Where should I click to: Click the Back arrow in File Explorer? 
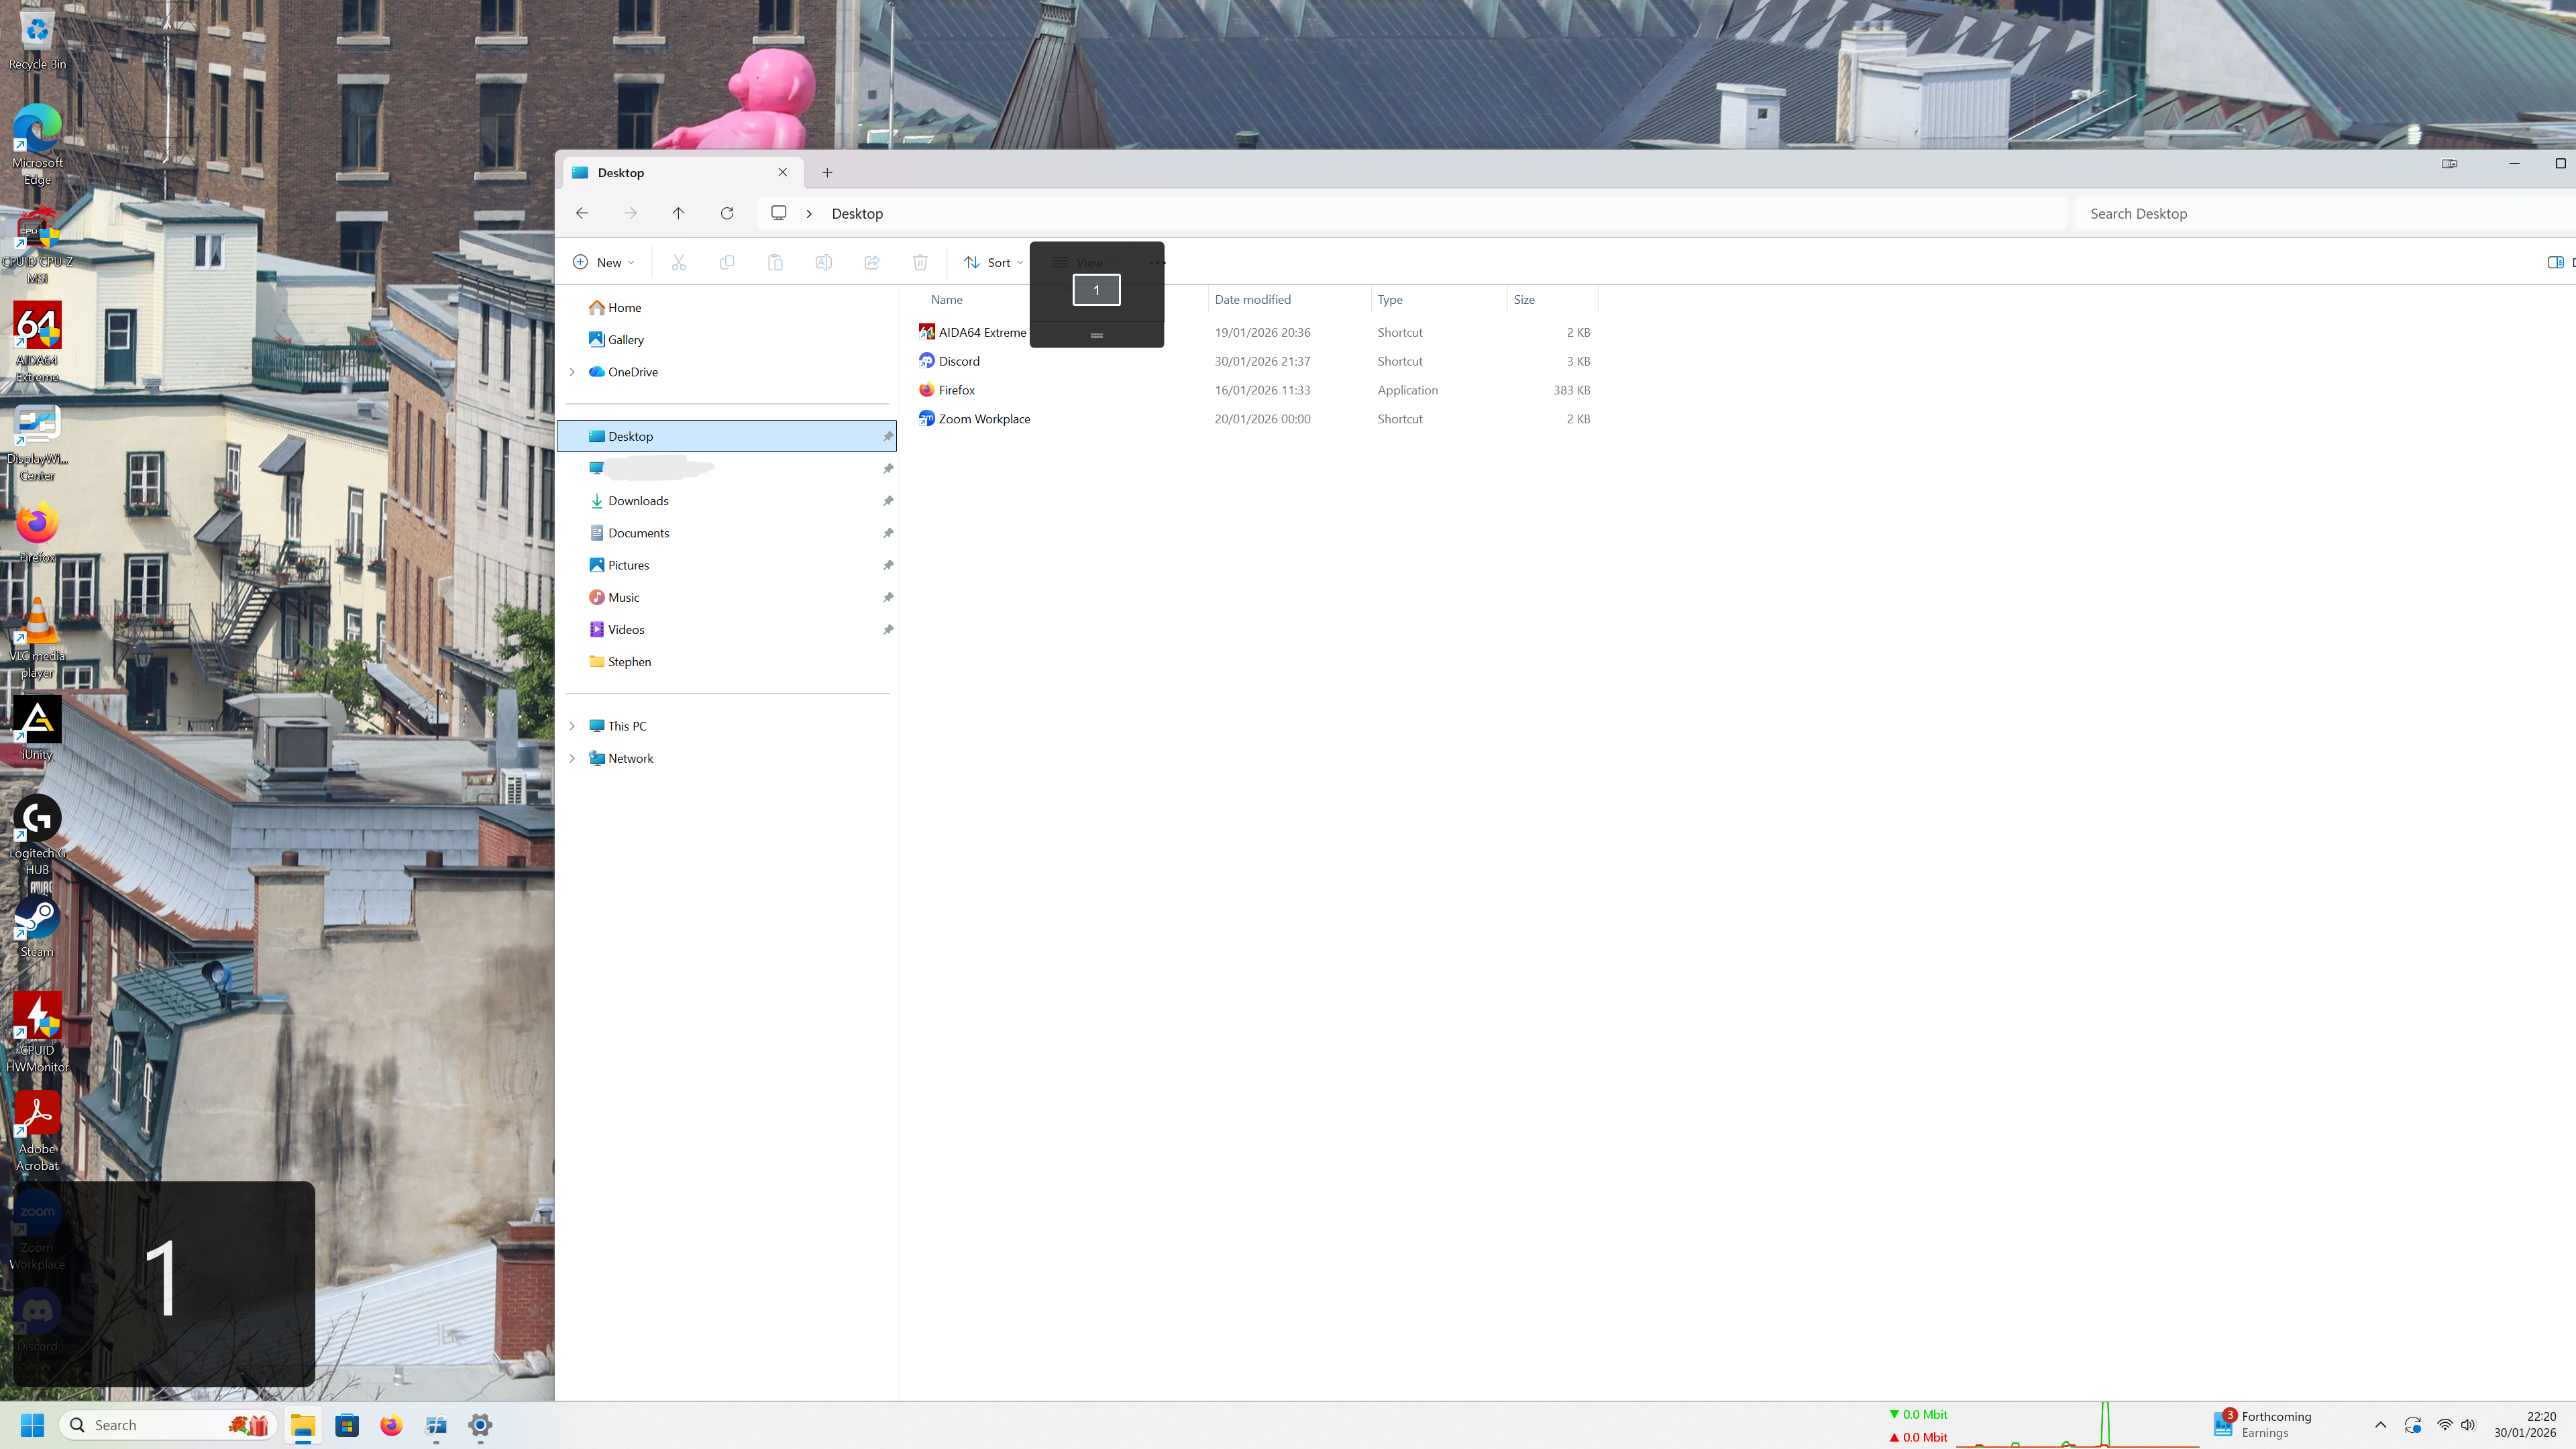[582, 213]
